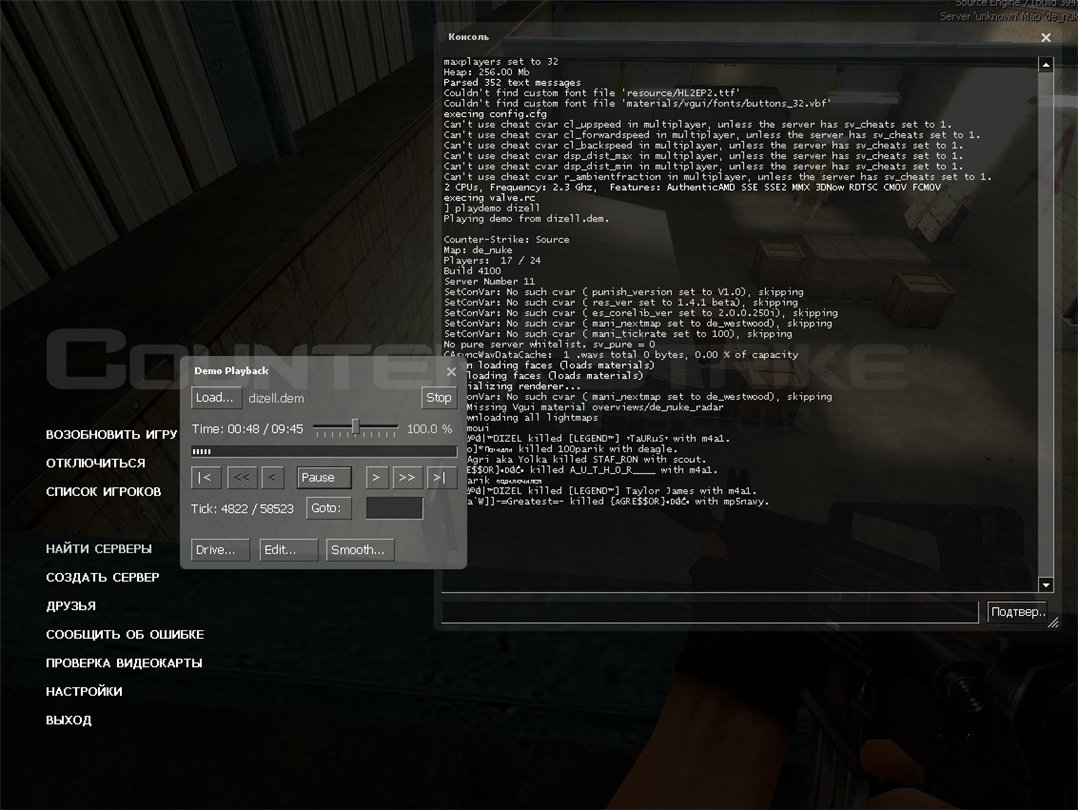The image size is (1078, 810).
Task: Stop the demo playback
Action: 439,397
